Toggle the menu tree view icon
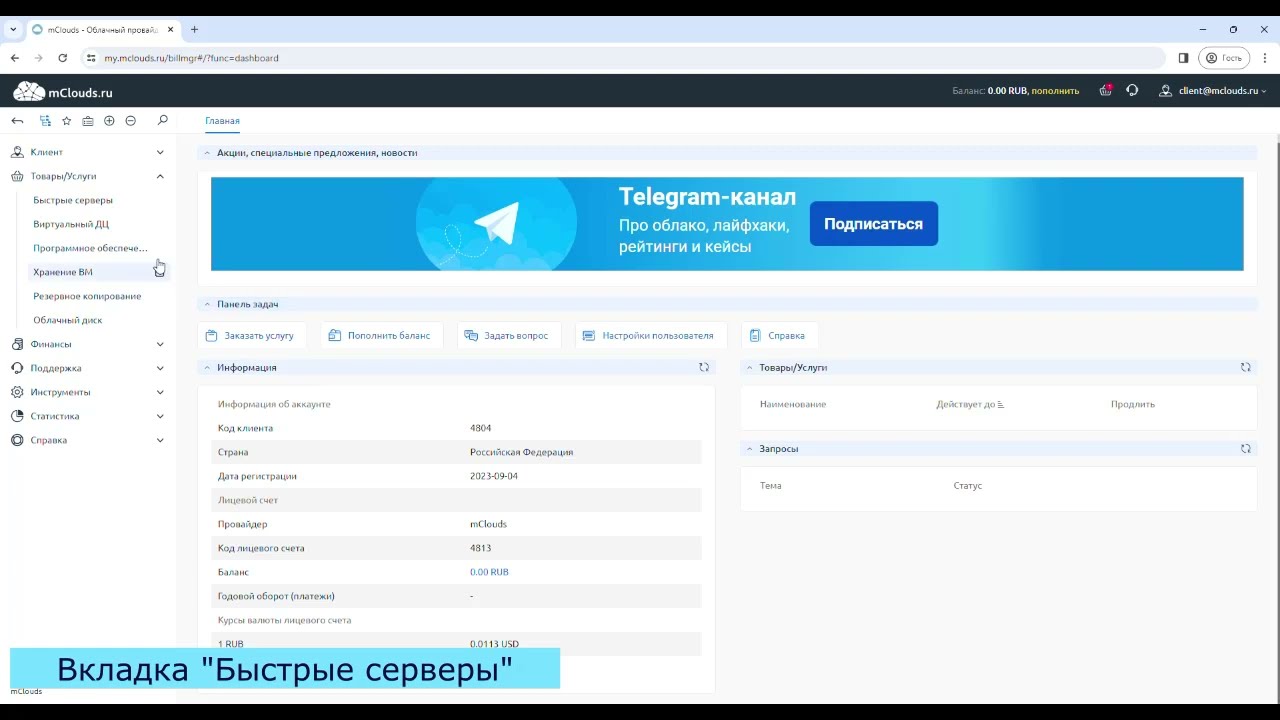The image size is (1280, 720). pos(45,121)
